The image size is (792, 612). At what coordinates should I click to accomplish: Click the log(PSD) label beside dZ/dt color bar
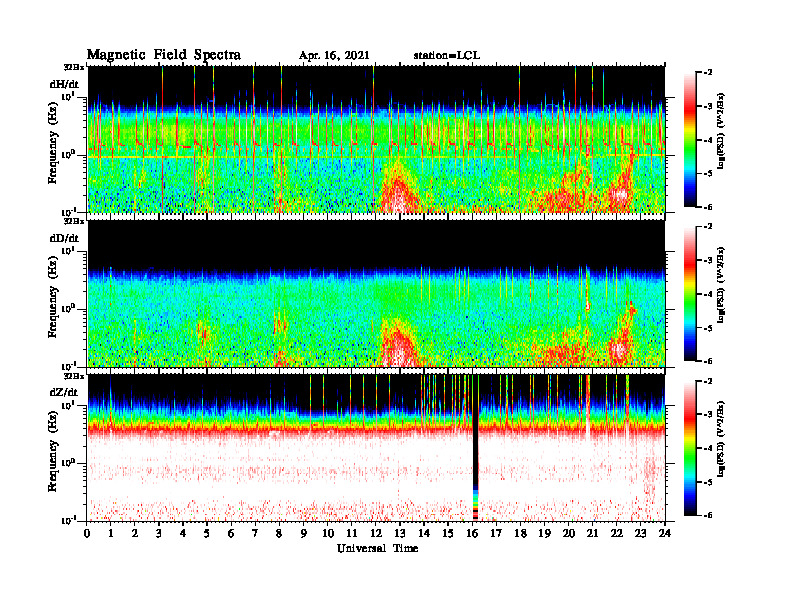tap(721, 439)
